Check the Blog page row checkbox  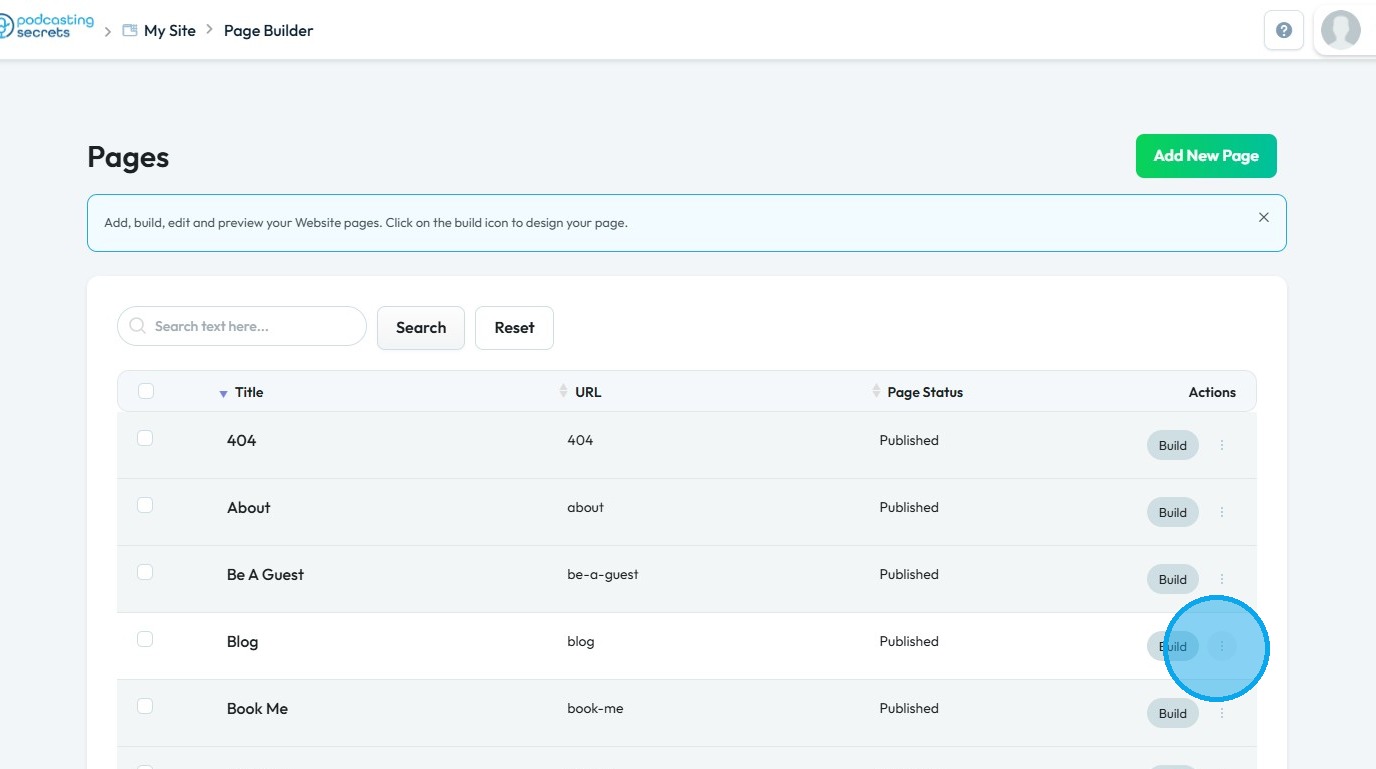tap(145, 639)
